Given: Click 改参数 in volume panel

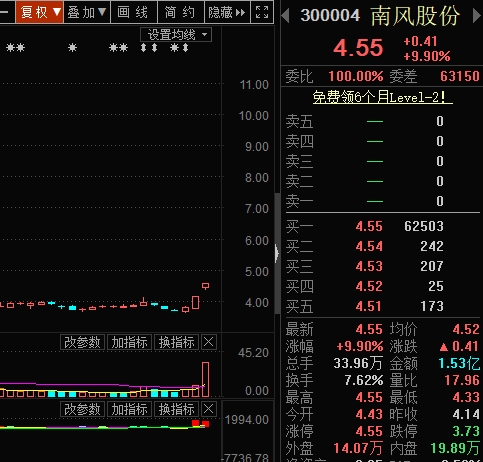Looking at the screenshot, I should (x=82, y=342).
